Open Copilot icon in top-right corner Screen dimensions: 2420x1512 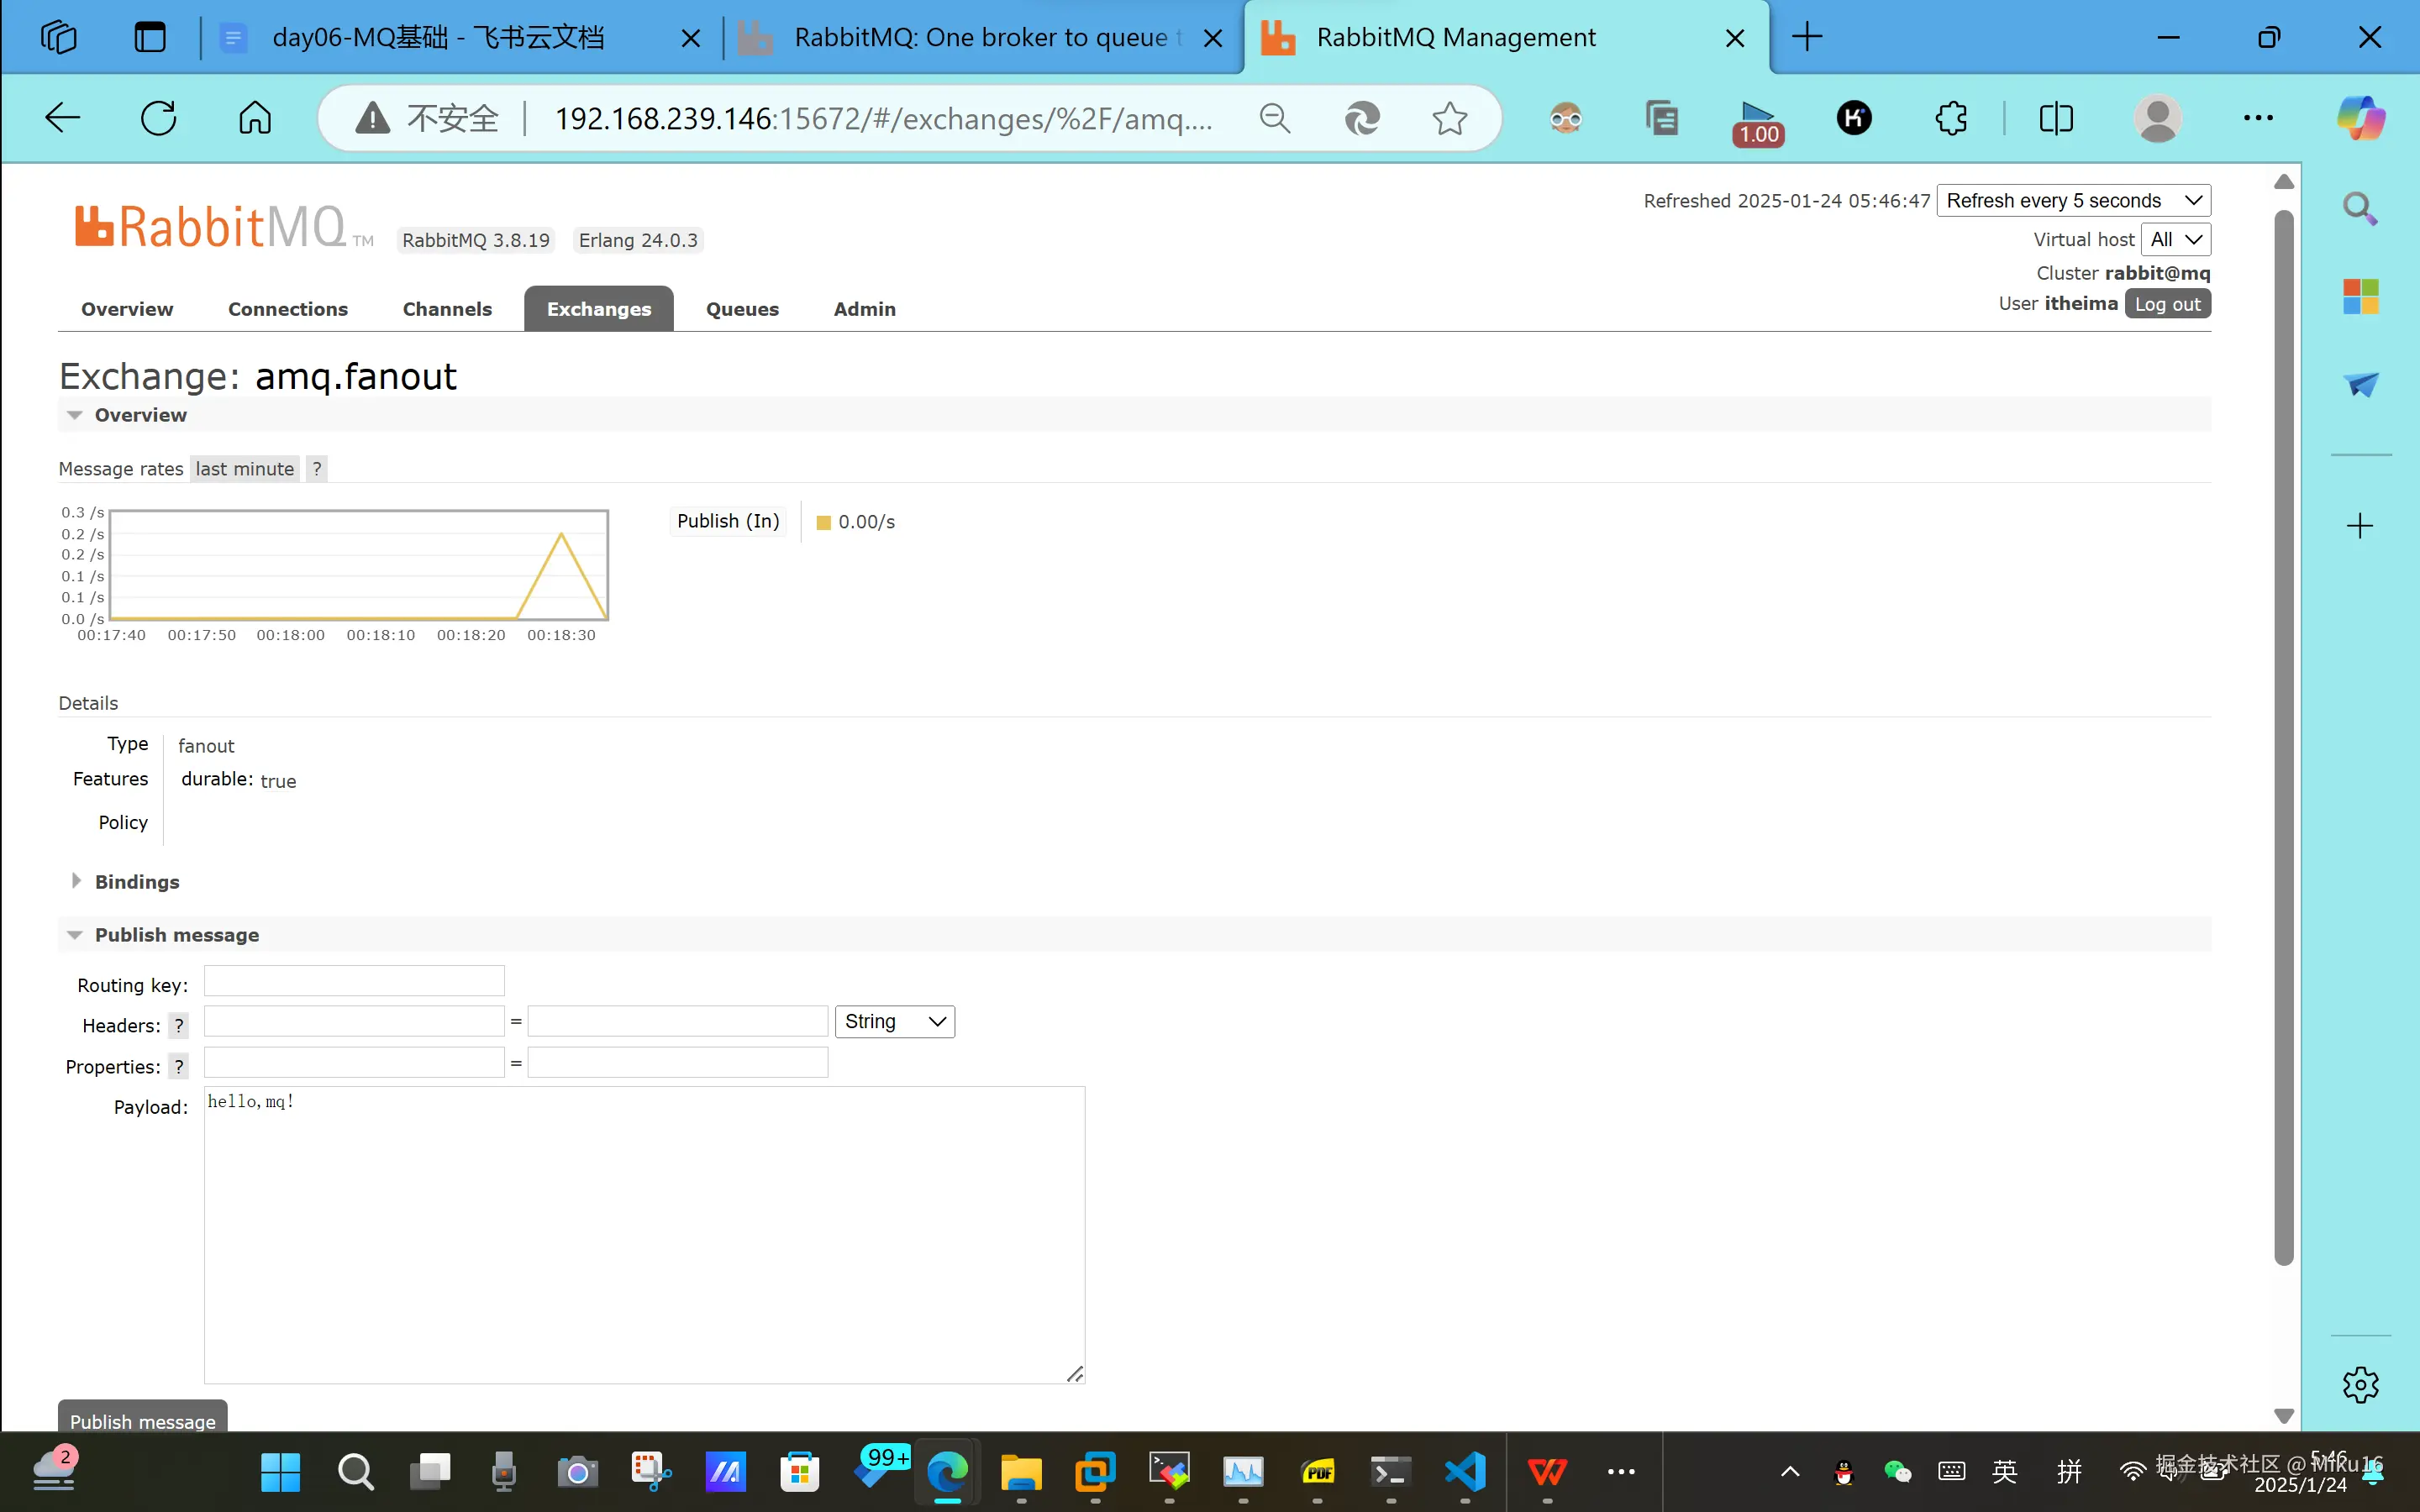[x=2360, y=118]
